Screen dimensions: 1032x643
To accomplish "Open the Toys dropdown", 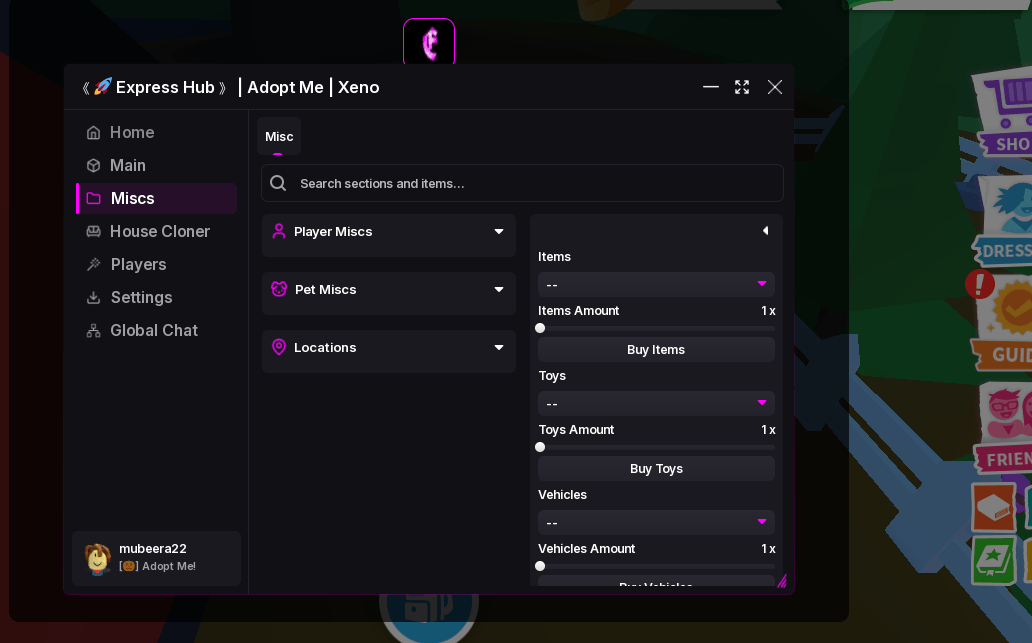I will (656, 403).
